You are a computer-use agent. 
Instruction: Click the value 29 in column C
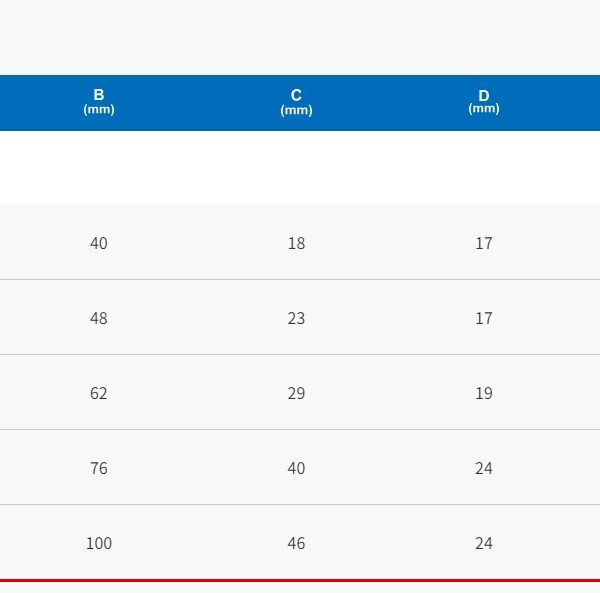pyautogui.click(x=296, y=393)
